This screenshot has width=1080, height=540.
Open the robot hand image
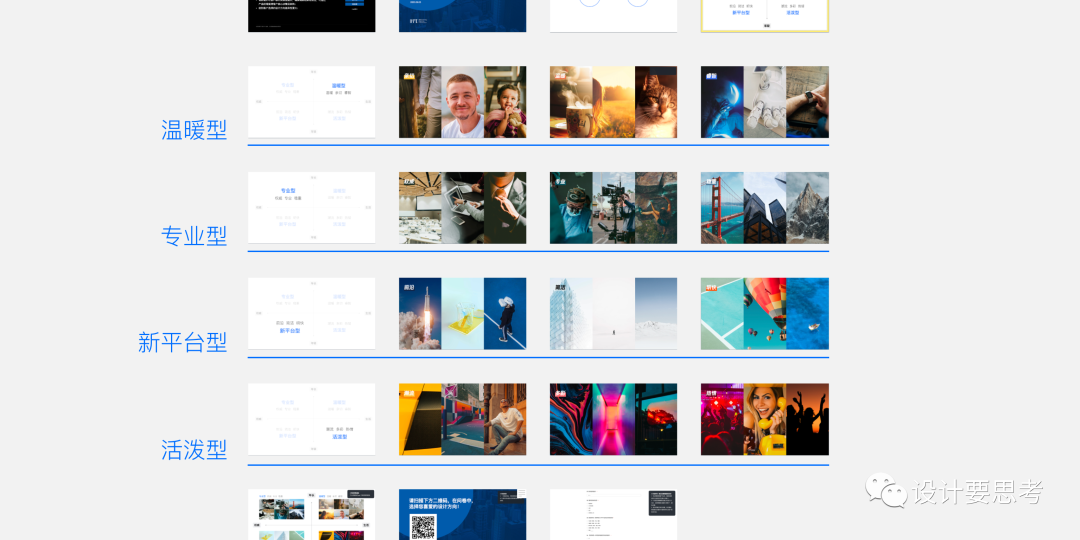click(764, 102)
